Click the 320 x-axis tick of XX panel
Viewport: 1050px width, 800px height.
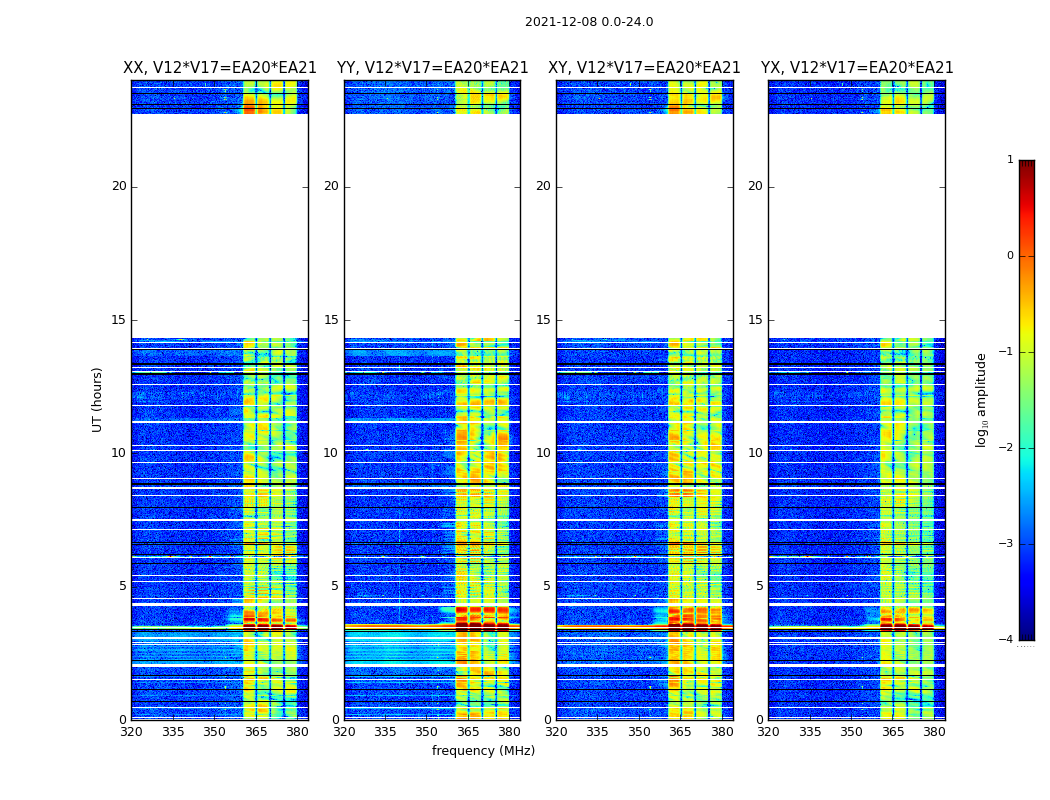point(131,732)
